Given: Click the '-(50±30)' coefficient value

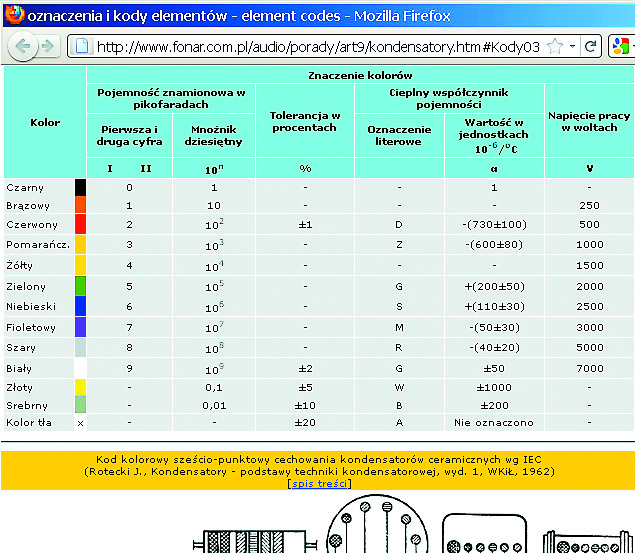Looking at the screenshot, I should pos(494,327).
